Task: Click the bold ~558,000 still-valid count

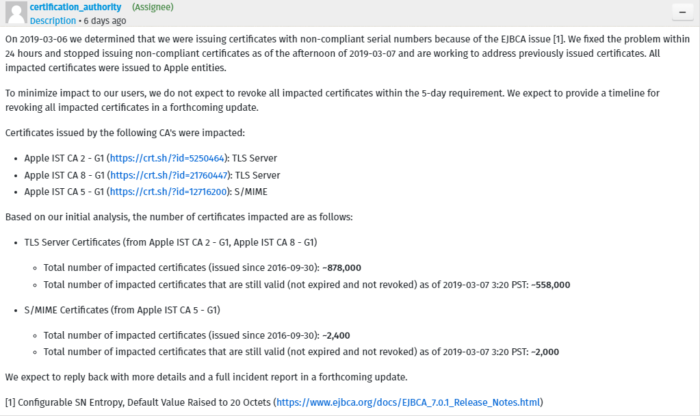Action: [x=550, y=285]
